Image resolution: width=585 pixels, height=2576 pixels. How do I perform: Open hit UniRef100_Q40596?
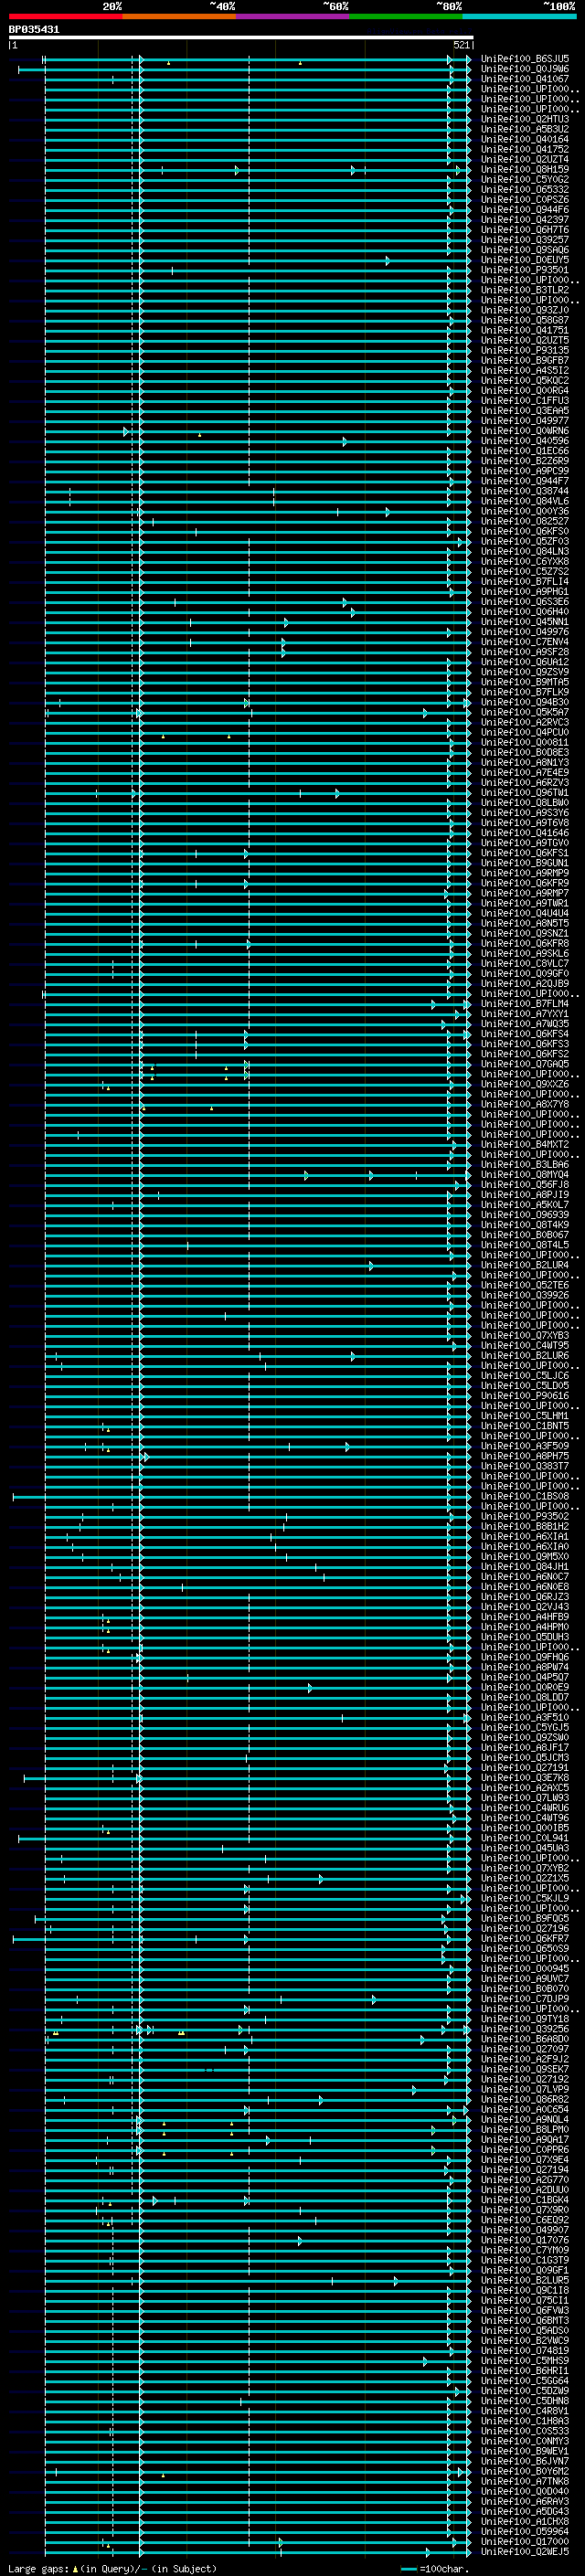[525, 441]
